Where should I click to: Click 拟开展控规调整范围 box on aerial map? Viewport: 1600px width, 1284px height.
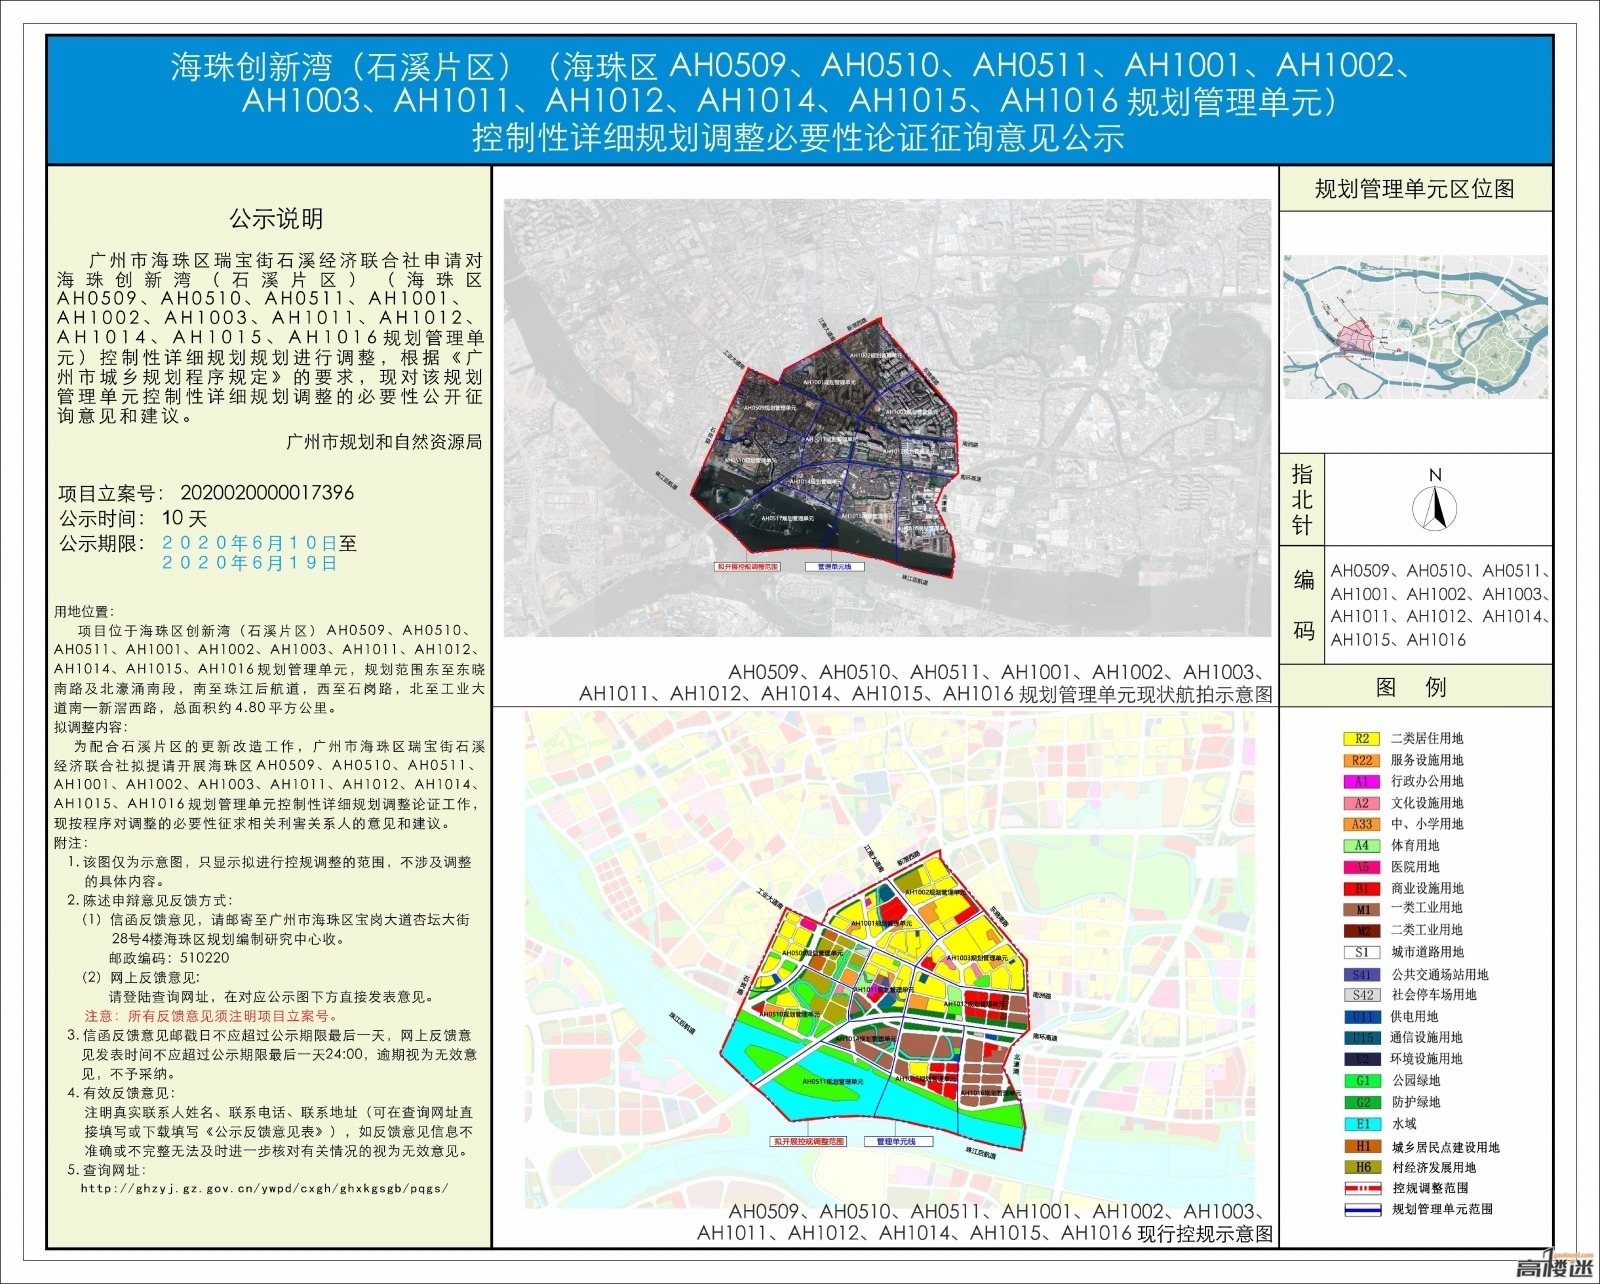(747, 567)
